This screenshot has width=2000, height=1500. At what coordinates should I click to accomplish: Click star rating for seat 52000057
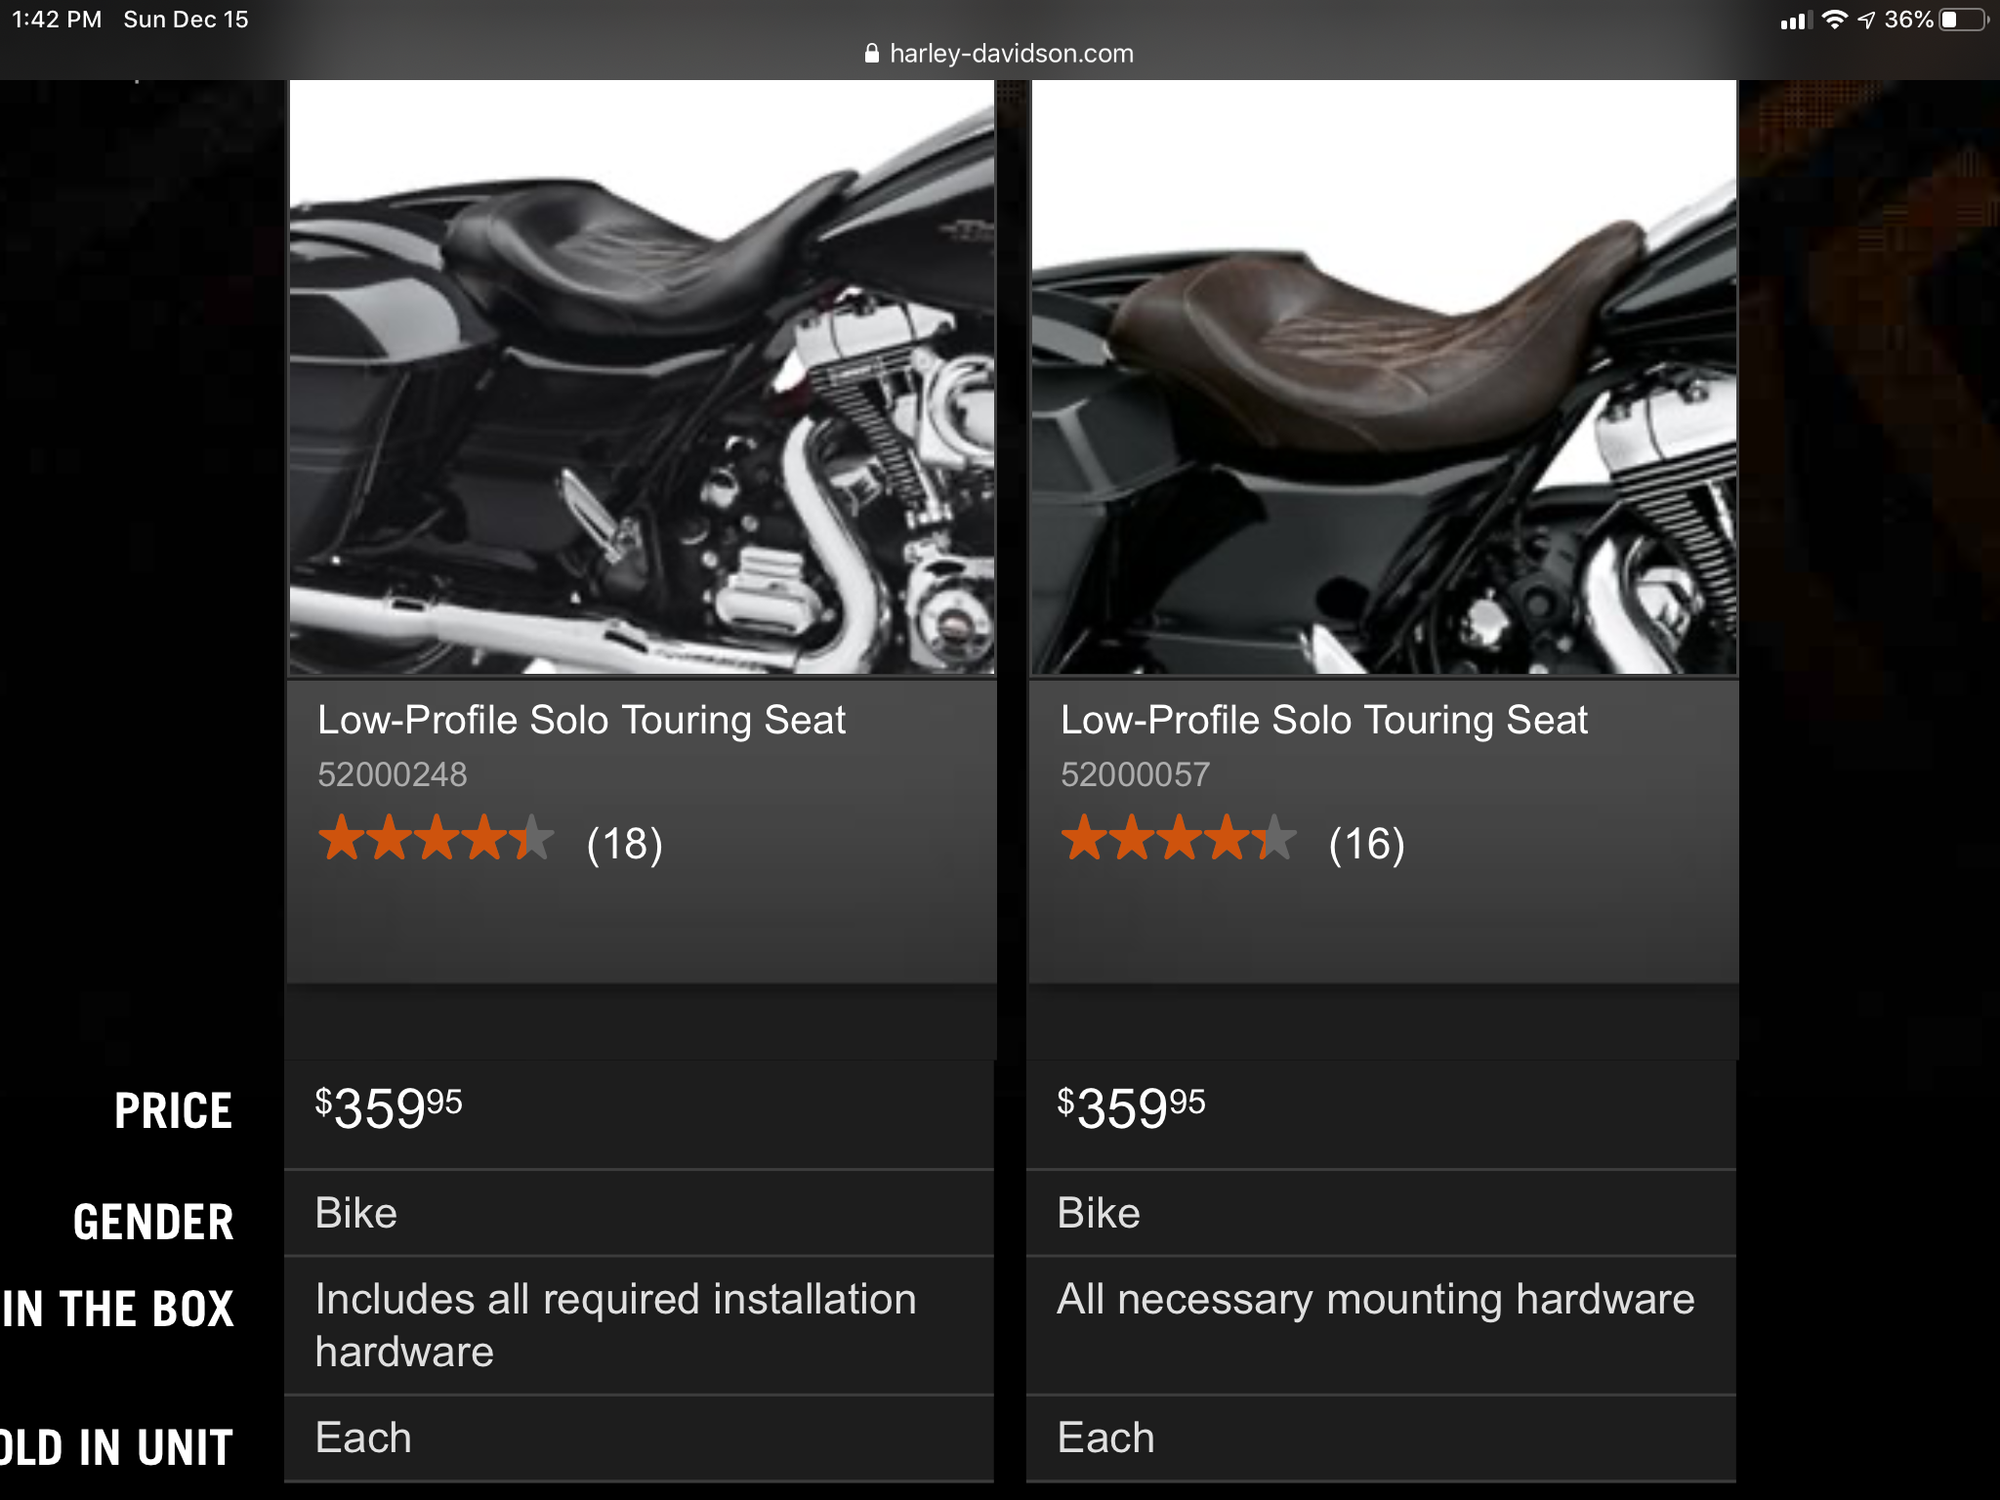pyautogui.click(x=1178, y=840)
